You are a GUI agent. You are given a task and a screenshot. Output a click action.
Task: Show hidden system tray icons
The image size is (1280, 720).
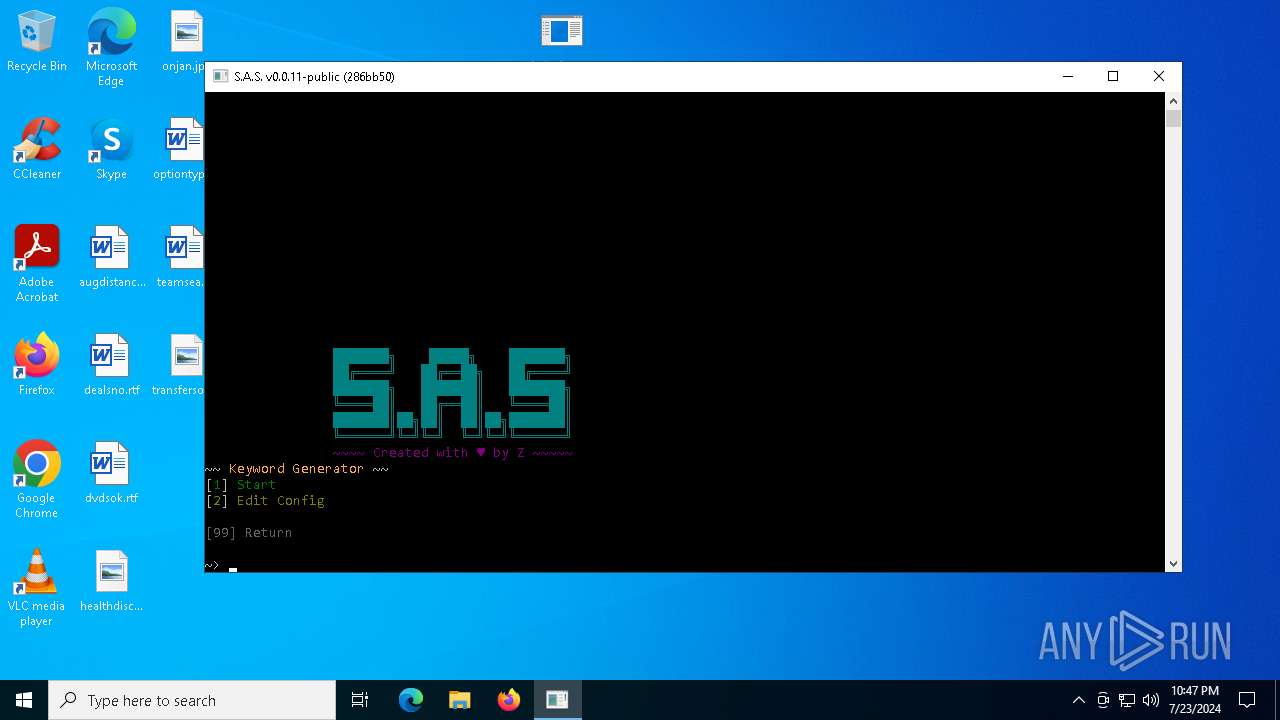(x=1078, y=700)
